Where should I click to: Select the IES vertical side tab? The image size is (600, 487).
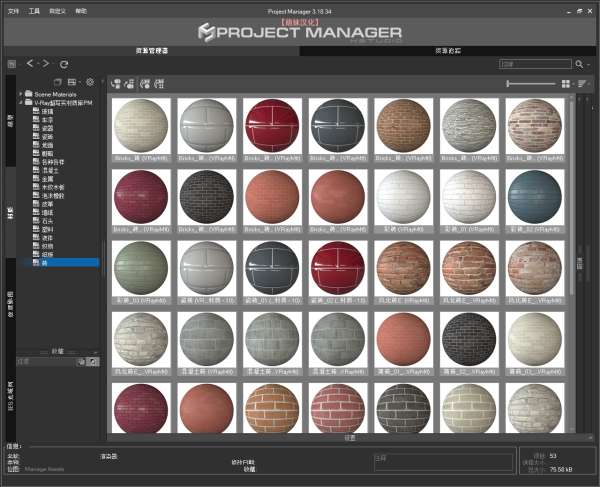pos(11,397)
